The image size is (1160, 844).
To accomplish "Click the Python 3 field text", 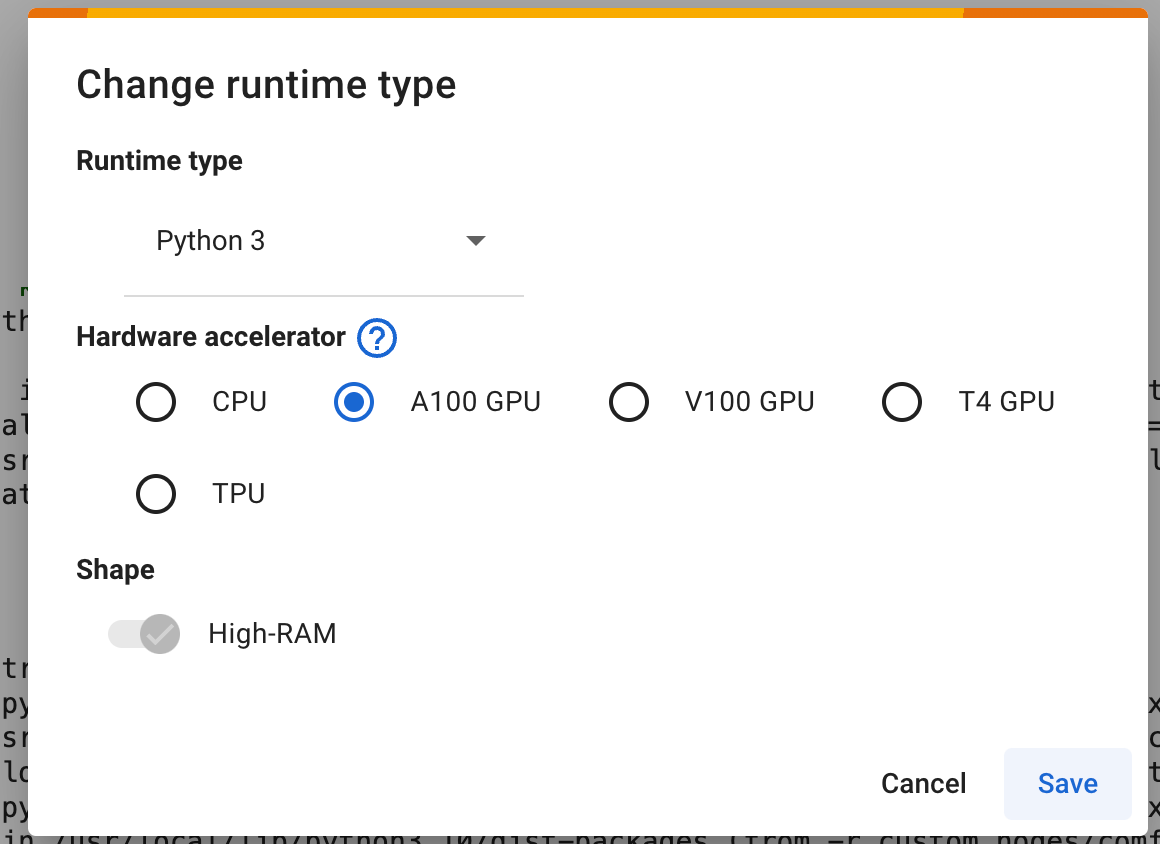I will pos(210,240).
